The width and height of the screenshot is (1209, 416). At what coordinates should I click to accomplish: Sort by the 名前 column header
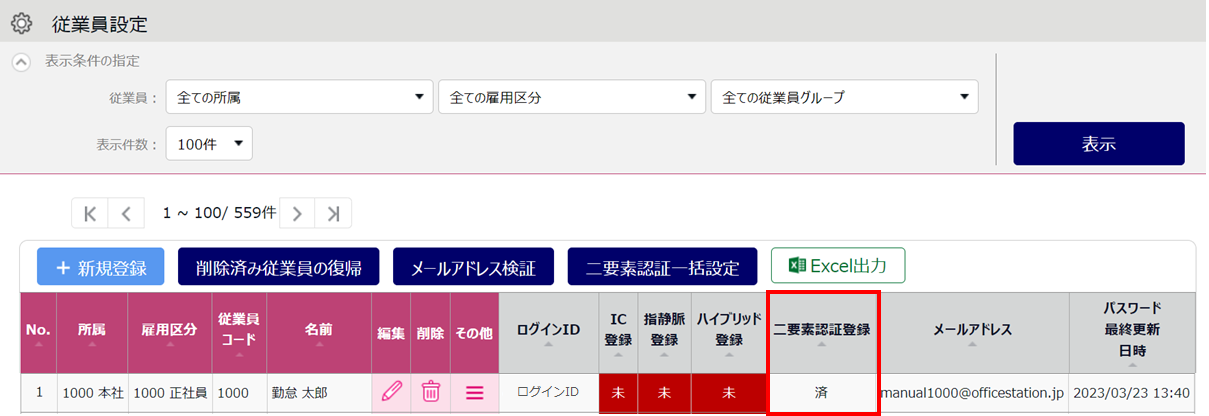tap(319, 333)
